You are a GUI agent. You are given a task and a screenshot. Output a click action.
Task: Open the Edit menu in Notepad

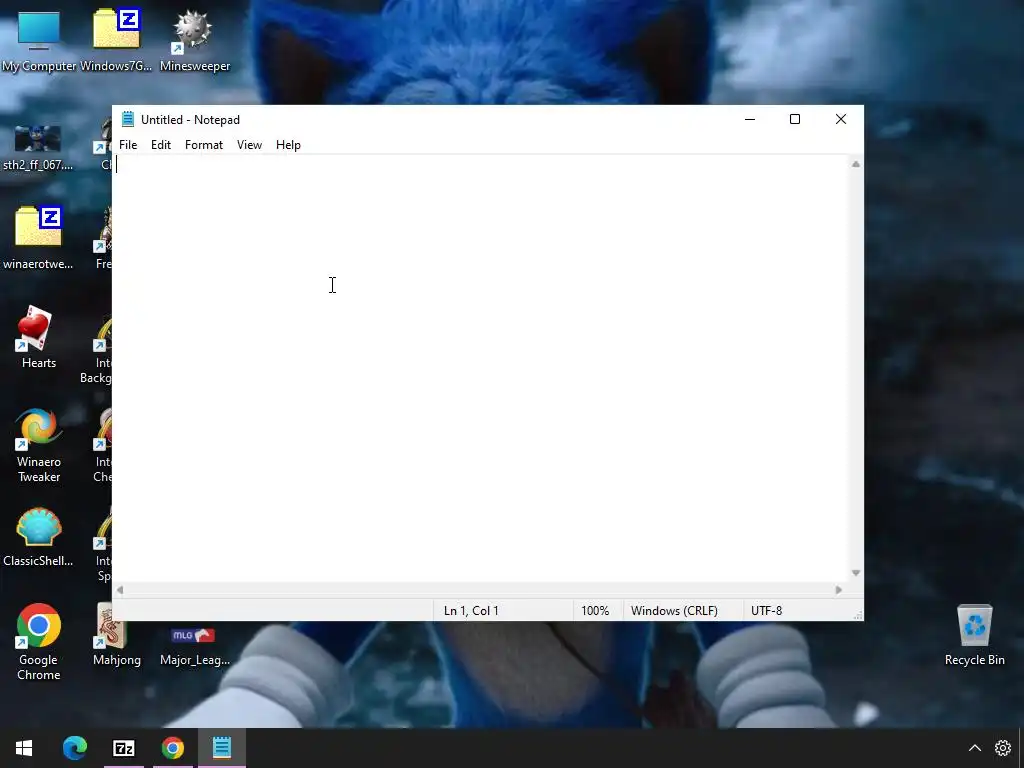click(x=161, y=145)
